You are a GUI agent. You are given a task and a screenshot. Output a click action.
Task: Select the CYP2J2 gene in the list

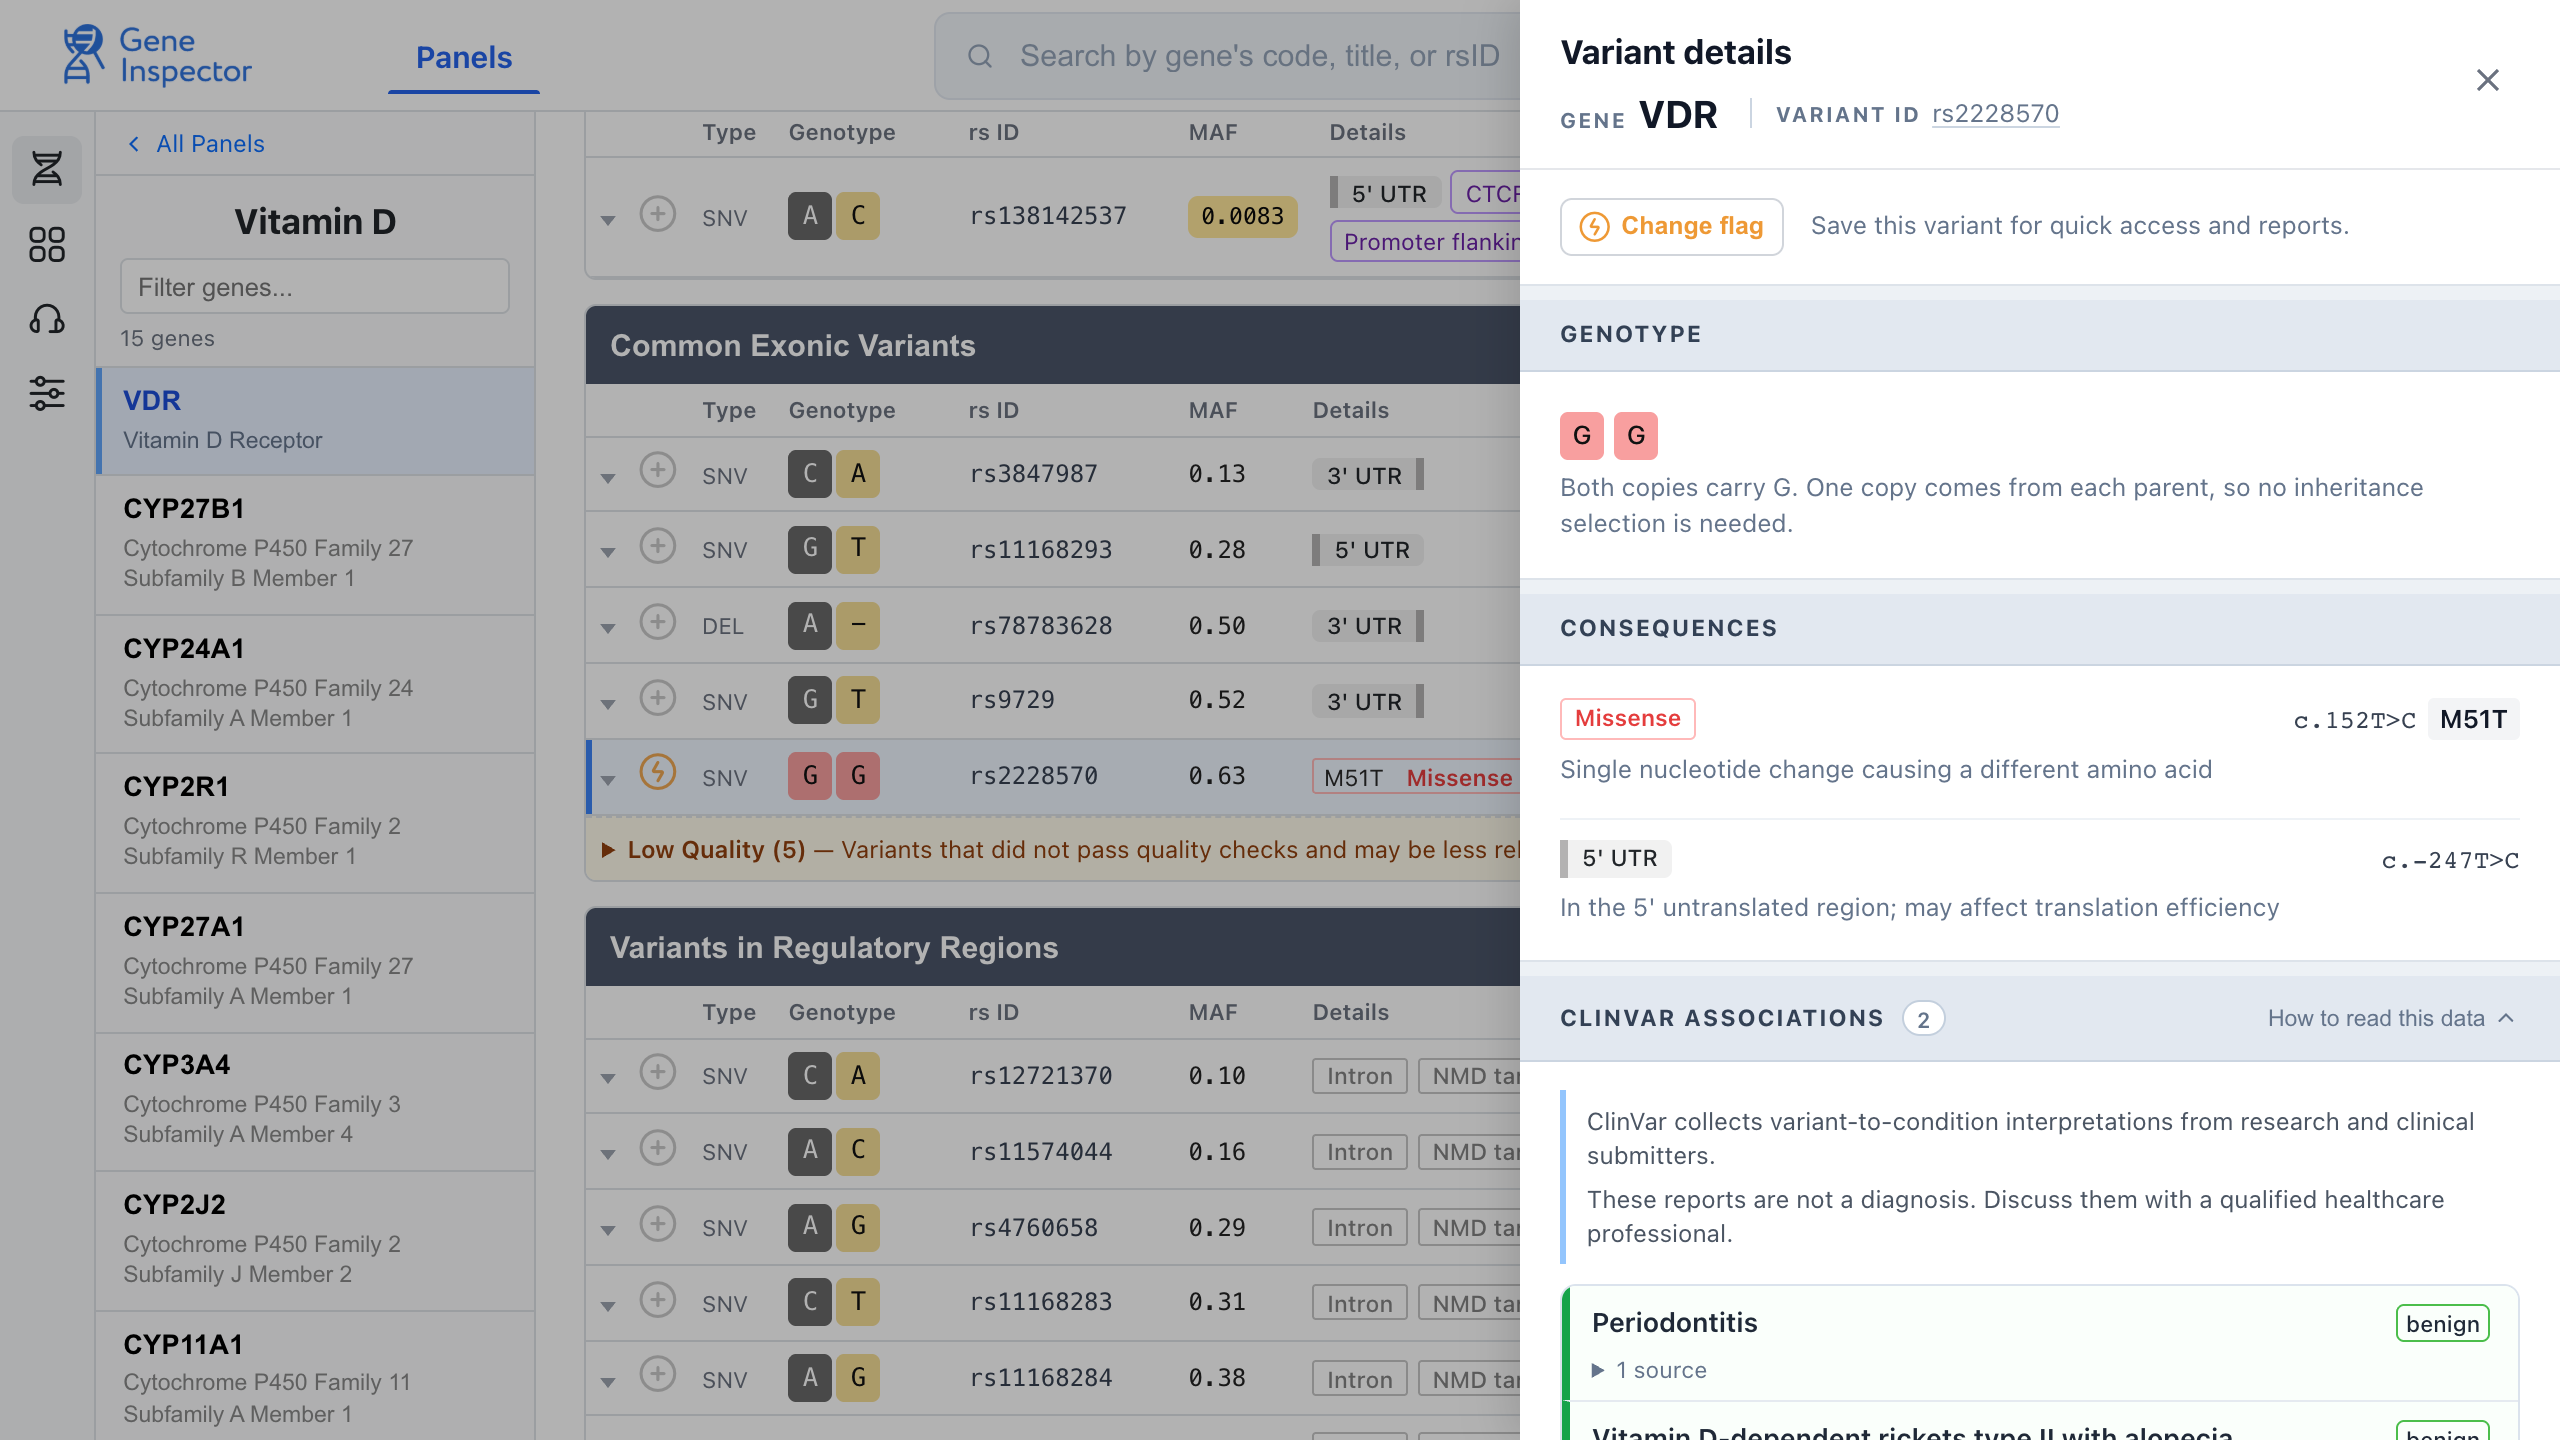point(316,1240)
